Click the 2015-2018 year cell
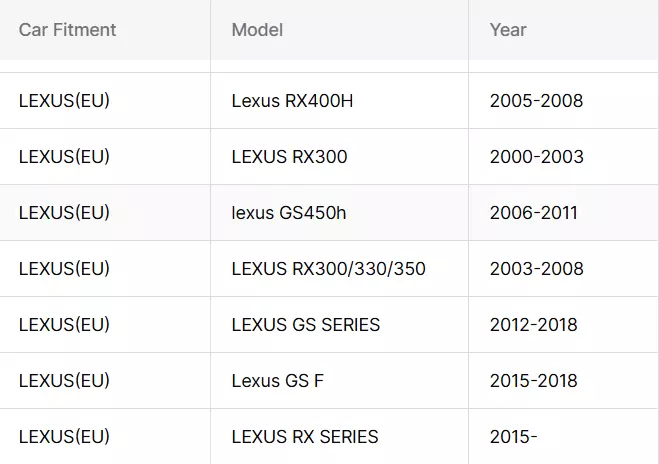The image size is (659, 464). [x=534, y=381]
